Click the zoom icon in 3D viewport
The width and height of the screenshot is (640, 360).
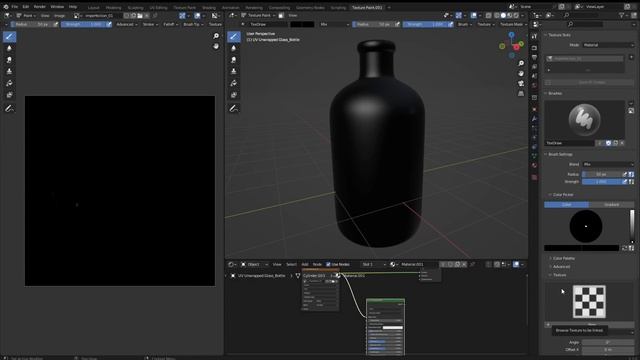521,63
